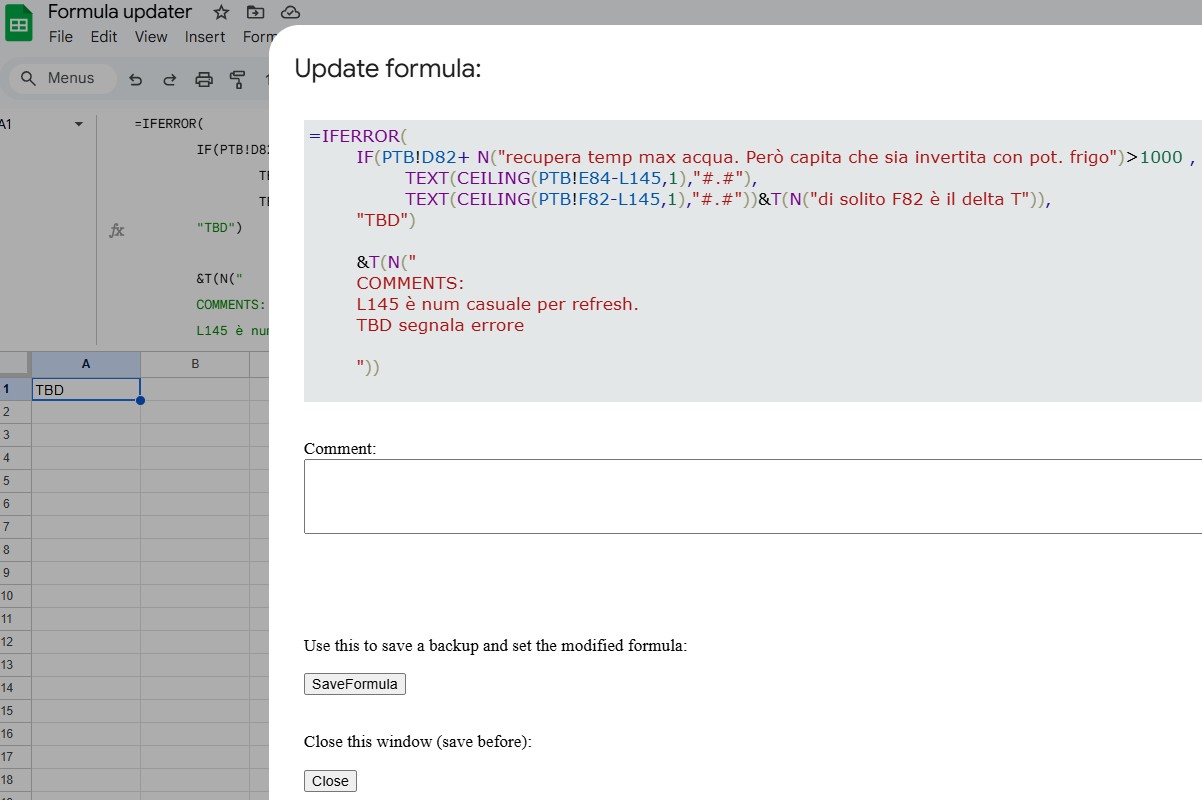Select row 18 header
This screenshot has height=800, width=1202.
15,780
